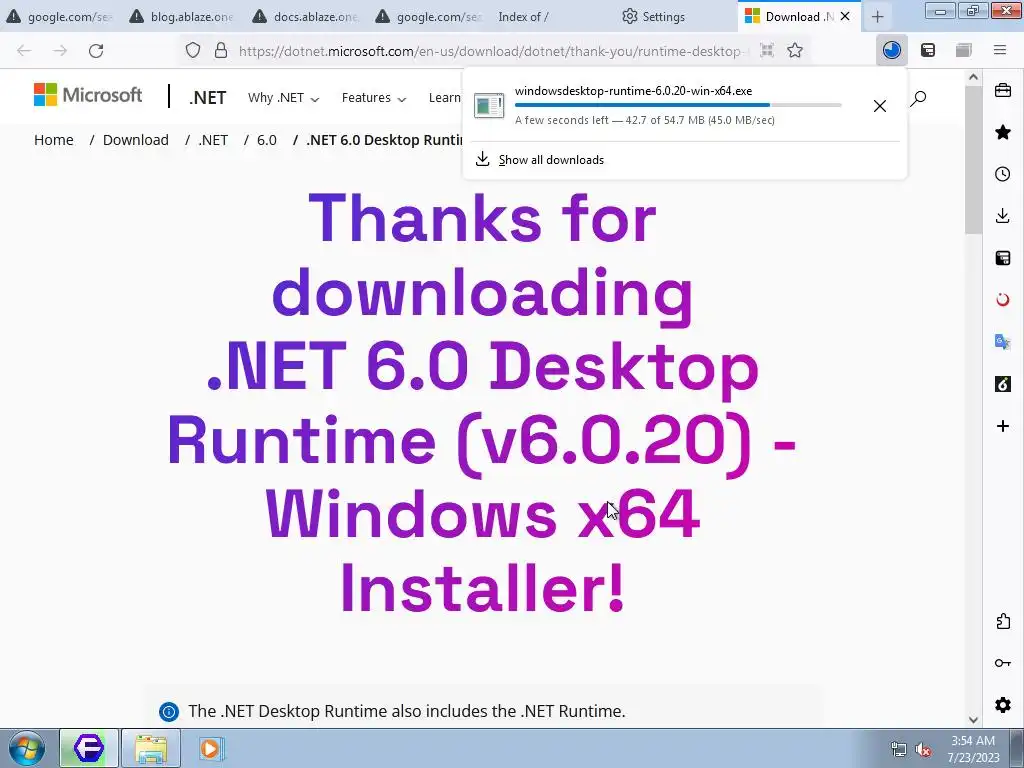The image size is (1024, 768).
Task: Open sidebar settings gear icon
Action: pyautogui.click(x=1002, y=705)
